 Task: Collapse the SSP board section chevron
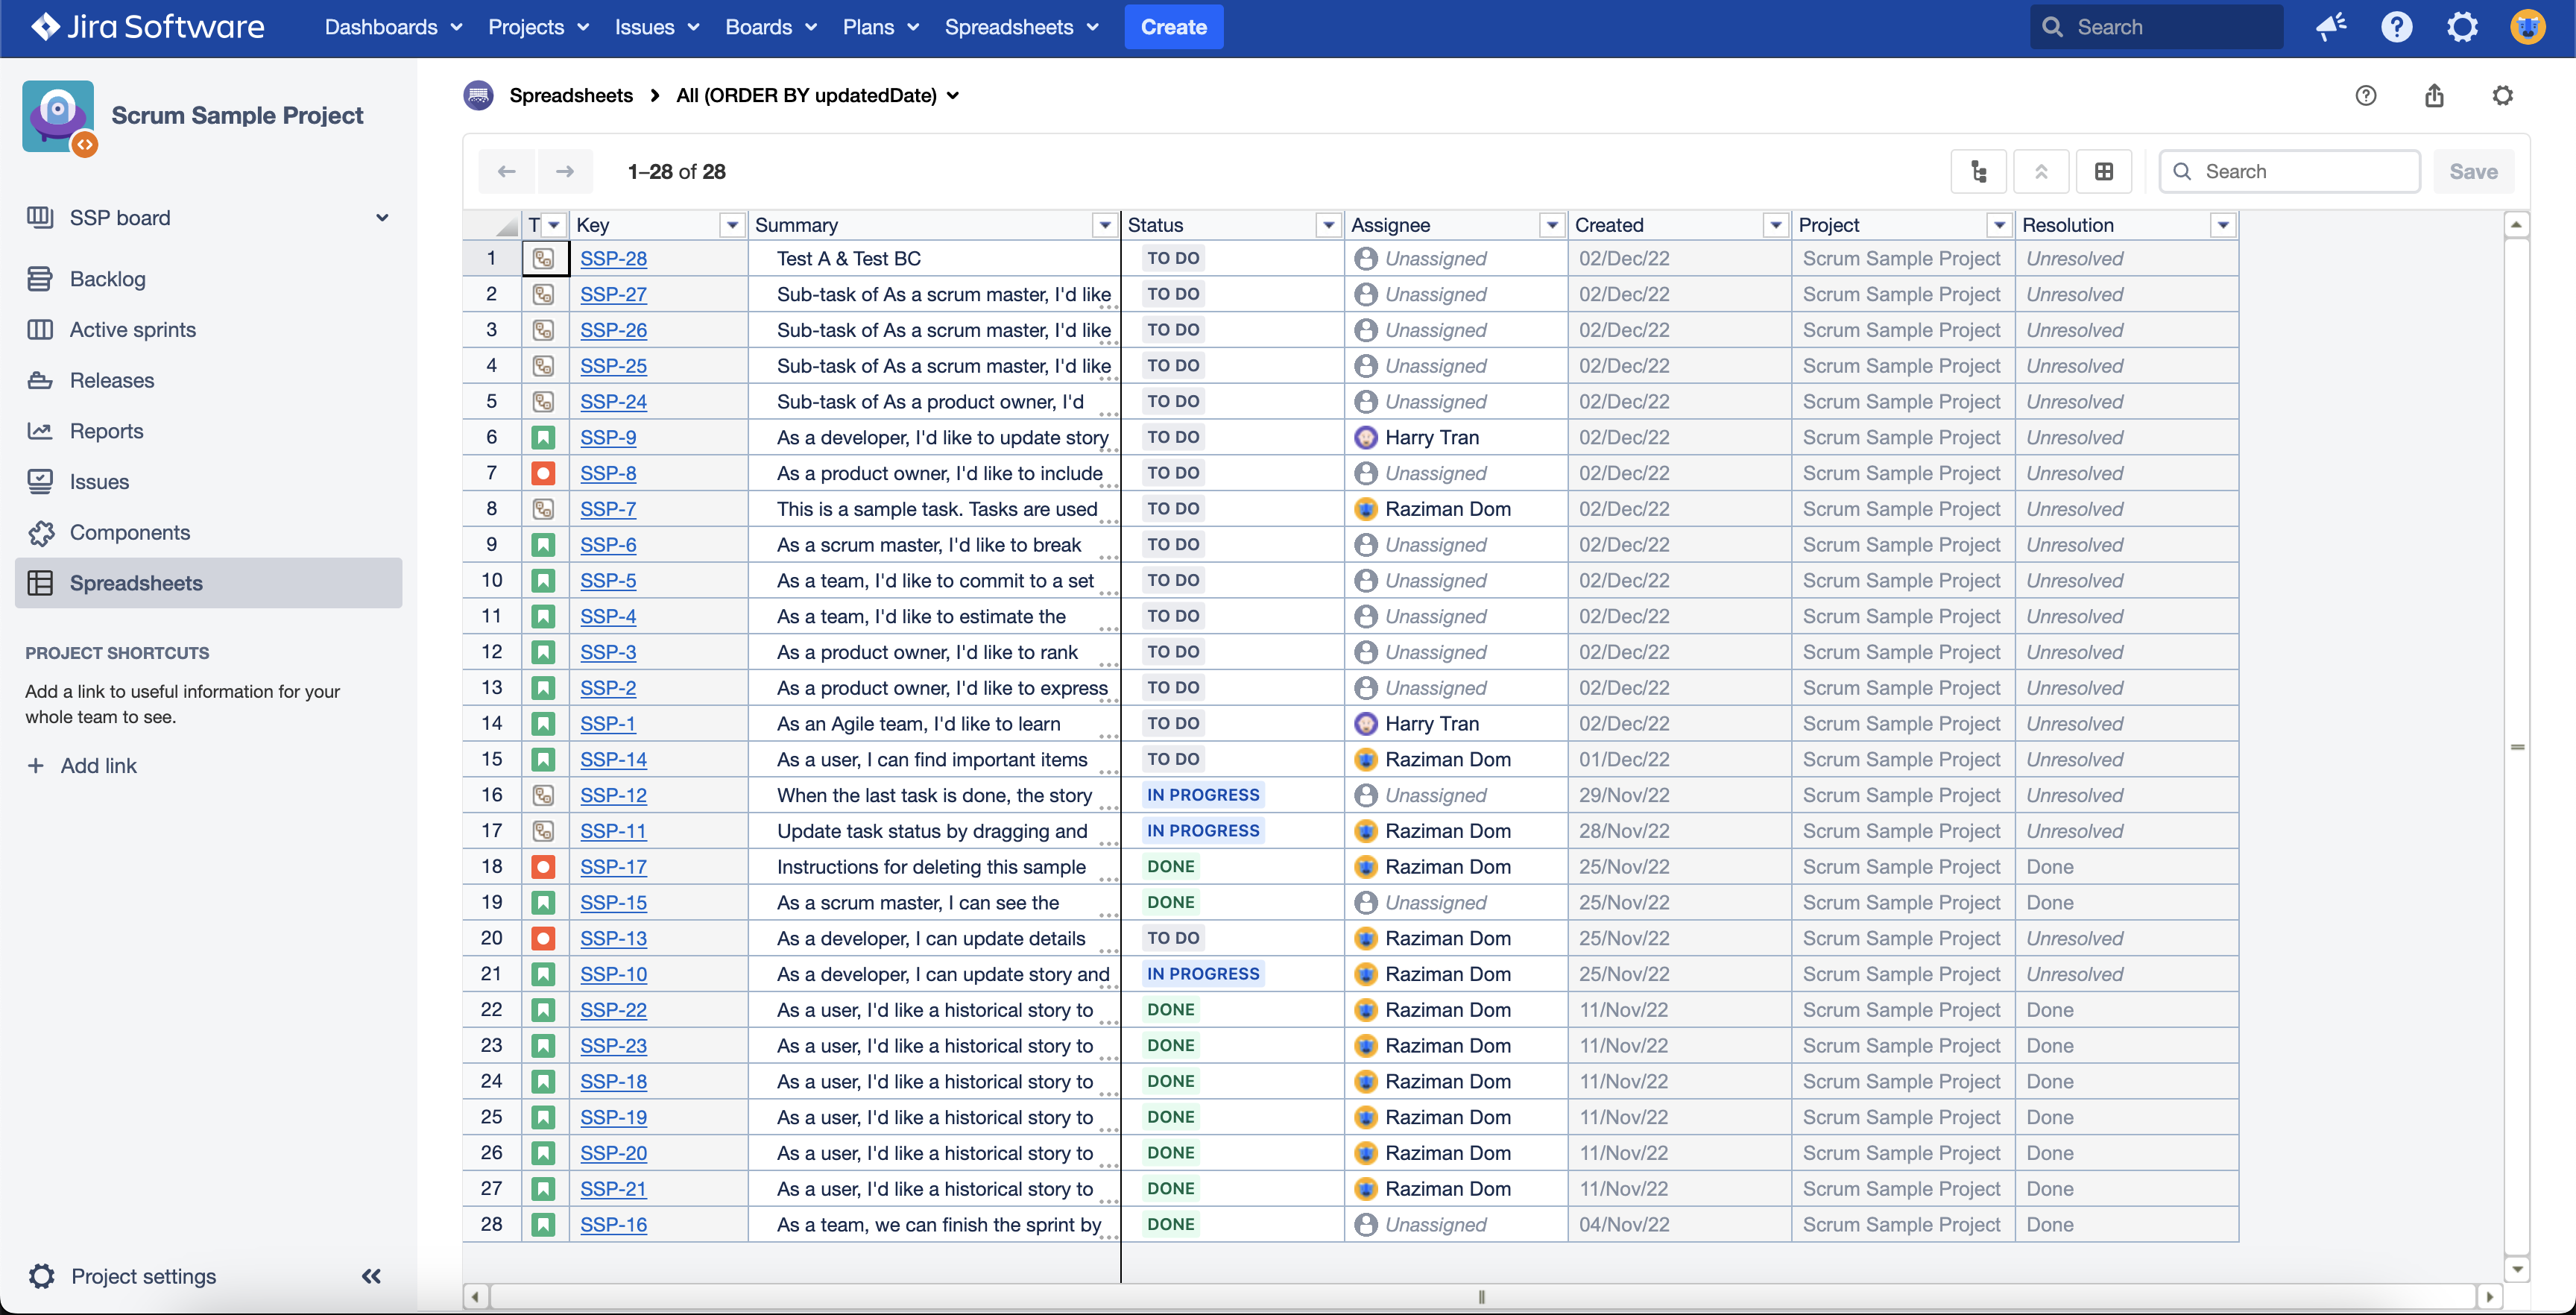pos(382,217)
